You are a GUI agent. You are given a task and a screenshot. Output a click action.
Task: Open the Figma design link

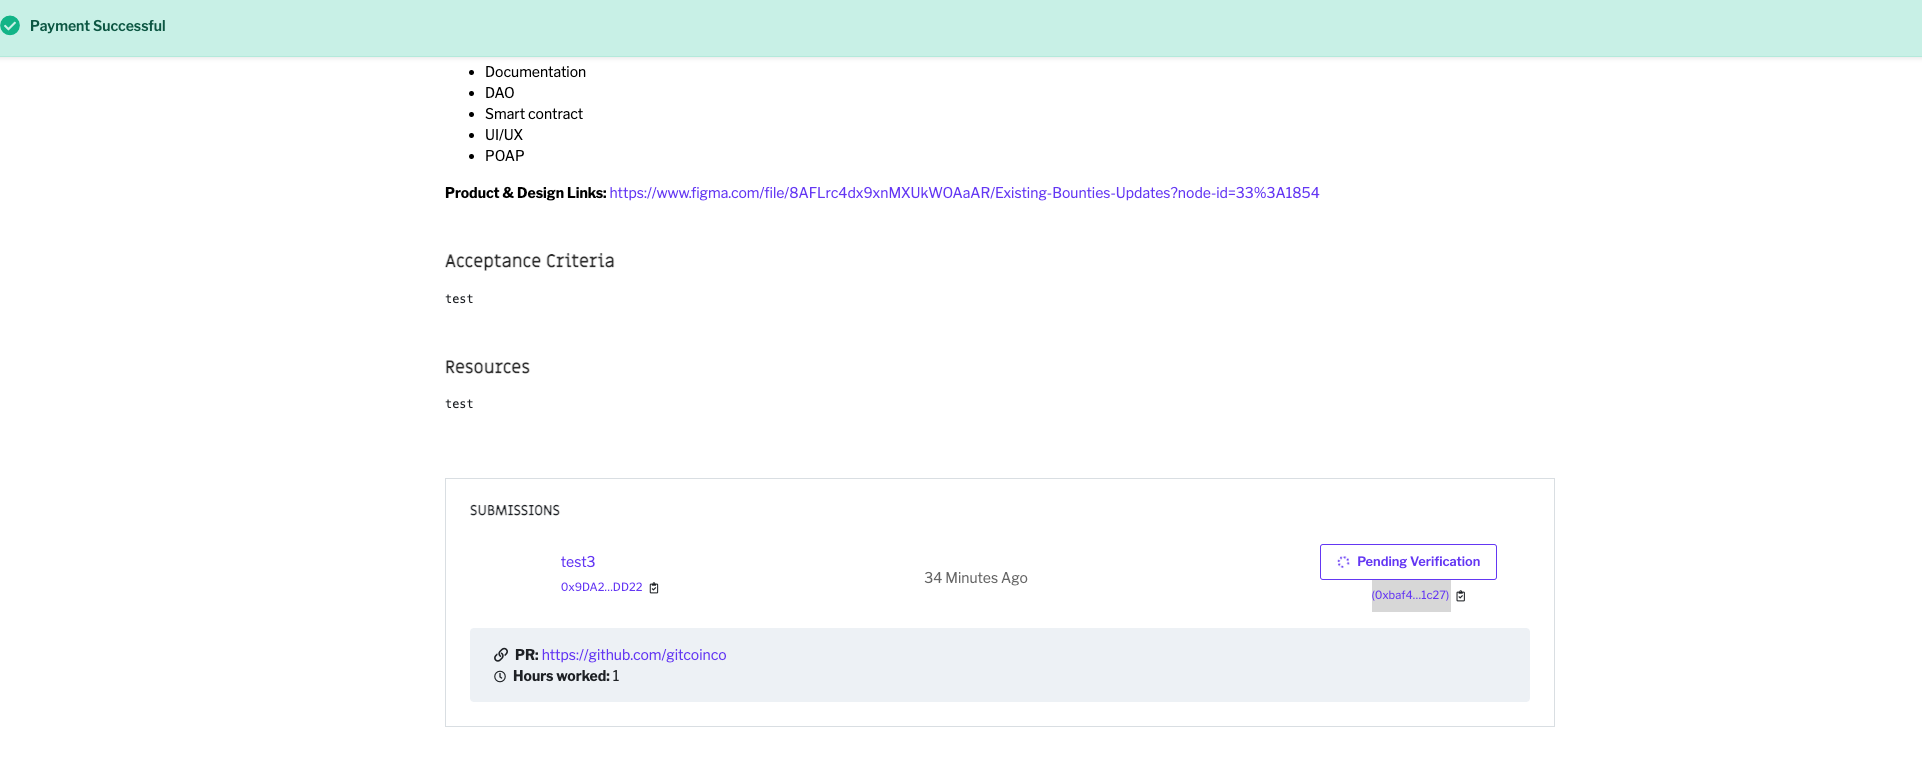pyautogui.click(x=964, y=193)
